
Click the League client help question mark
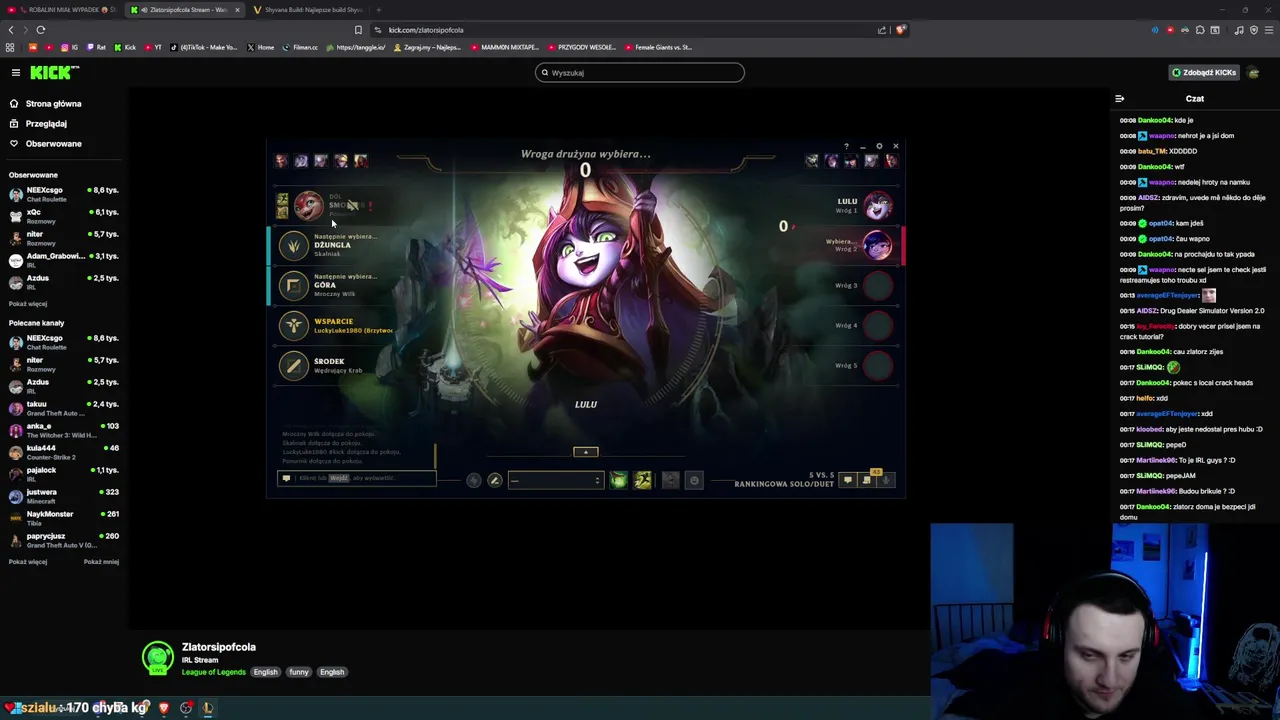[x=846, y=147]
